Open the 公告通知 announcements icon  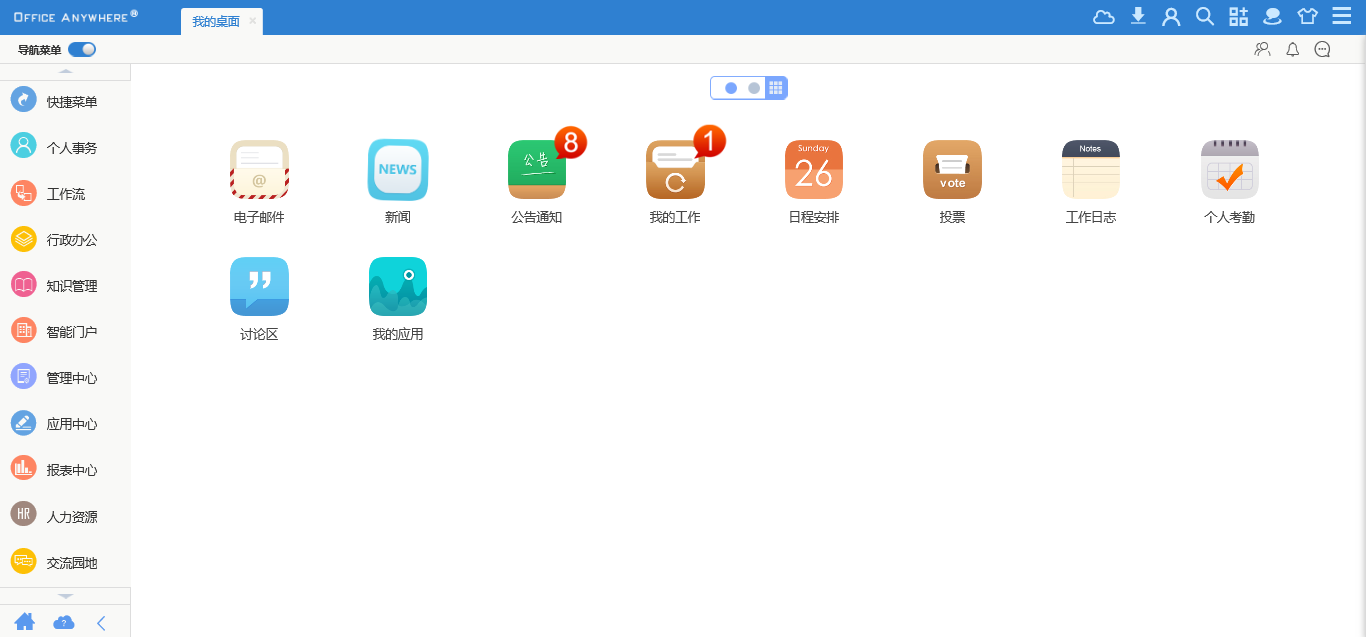click(x=537, y=170)
